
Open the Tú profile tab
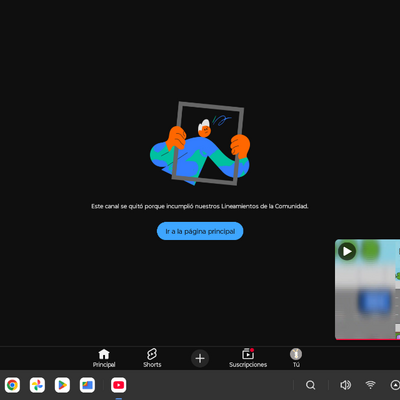click(296, 358)
